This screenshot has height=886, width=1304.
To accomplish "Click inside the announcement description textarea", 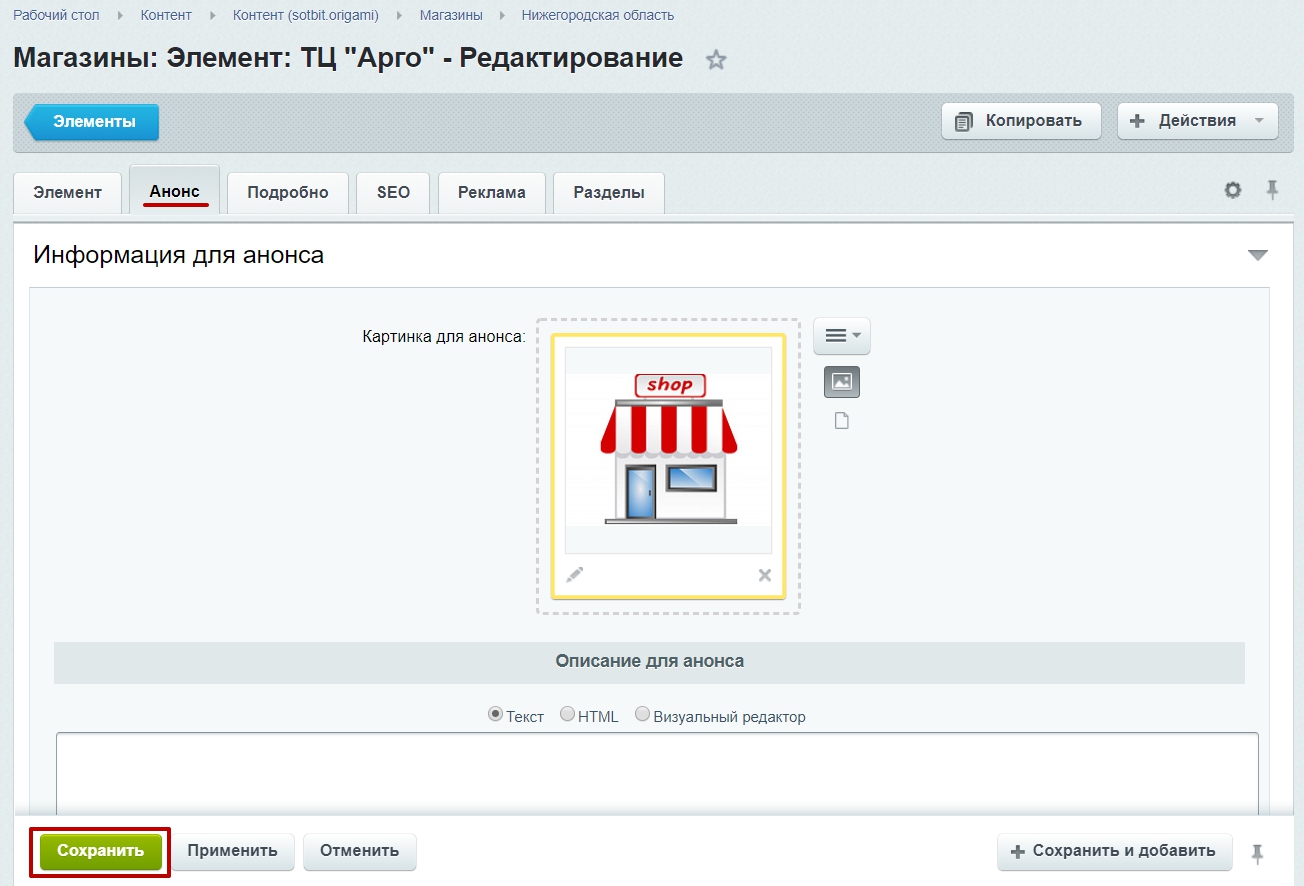I will (x=657, y=774).
